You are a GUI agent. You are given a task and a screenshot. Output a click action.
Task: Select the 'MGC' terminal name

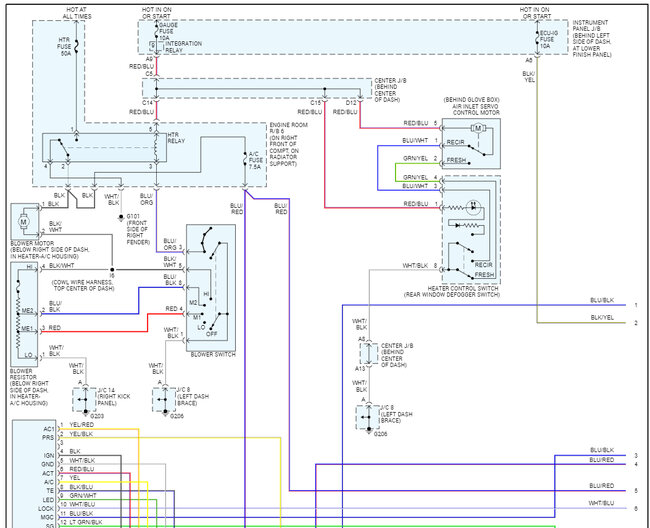pyautogui.click(x=47, y=517)
